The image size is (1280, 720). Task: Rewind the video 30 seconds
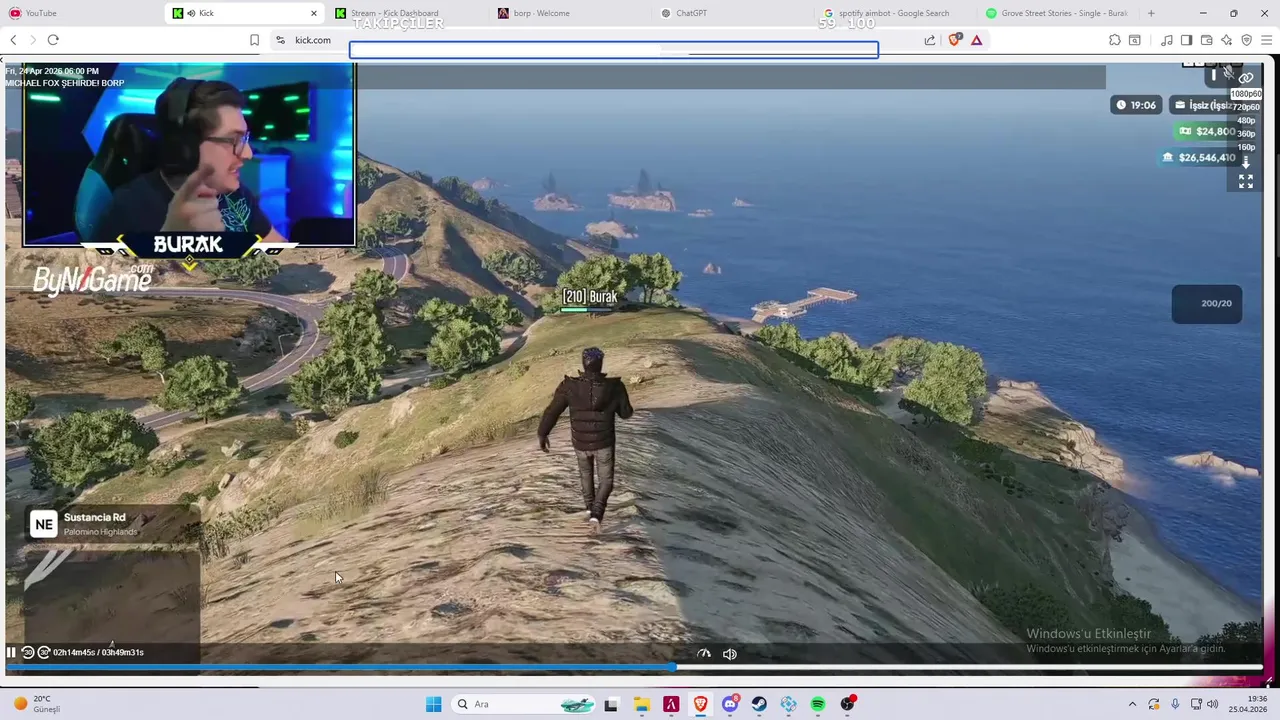[28, 652]
